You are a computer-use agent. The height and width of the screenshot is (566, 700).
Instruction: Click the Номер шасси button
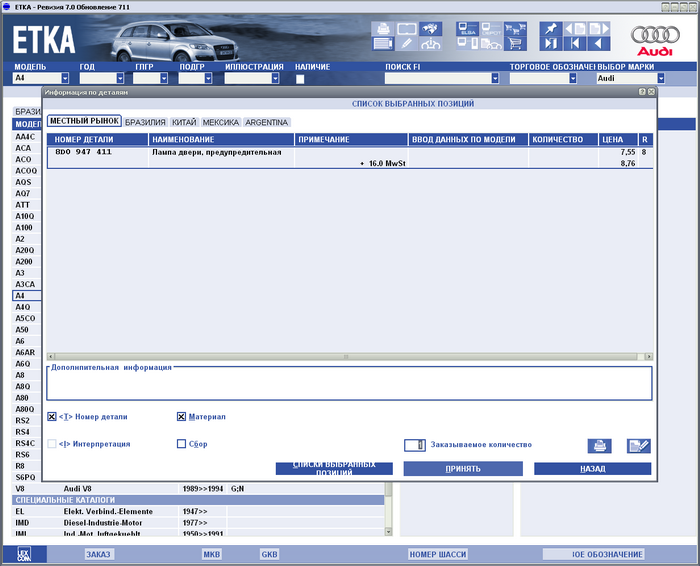438,554
